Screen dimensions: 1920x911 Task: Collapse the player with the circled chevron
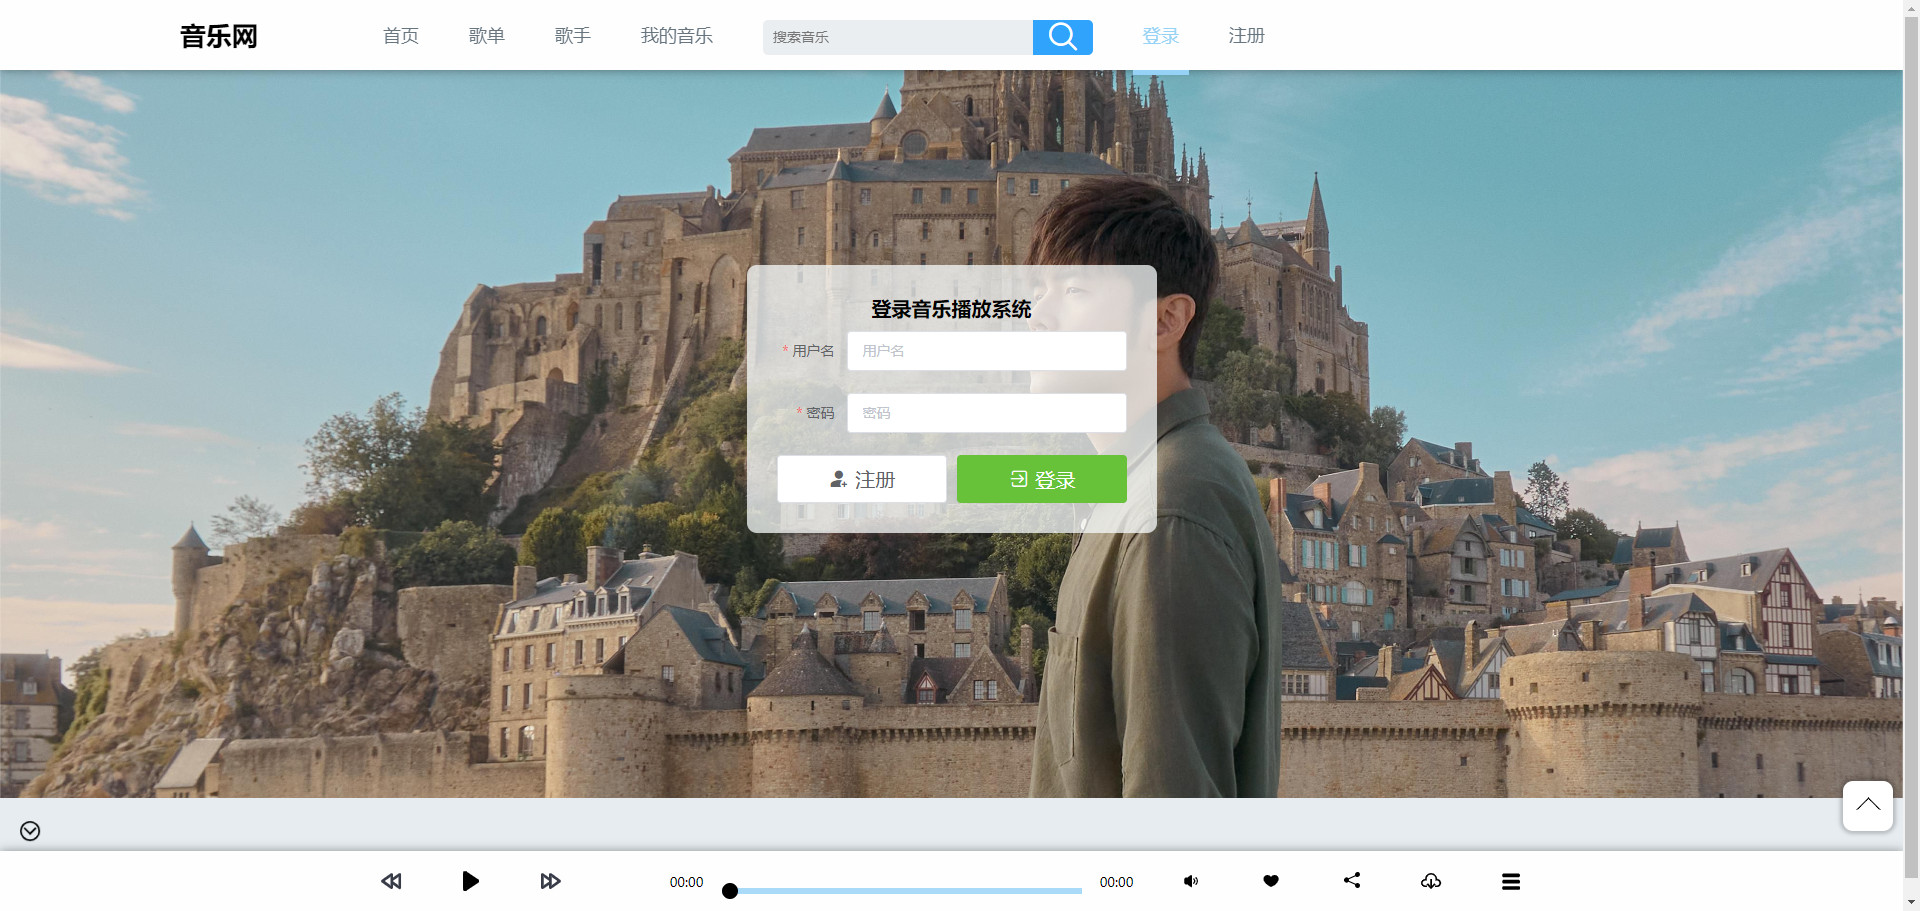[30, 831]
